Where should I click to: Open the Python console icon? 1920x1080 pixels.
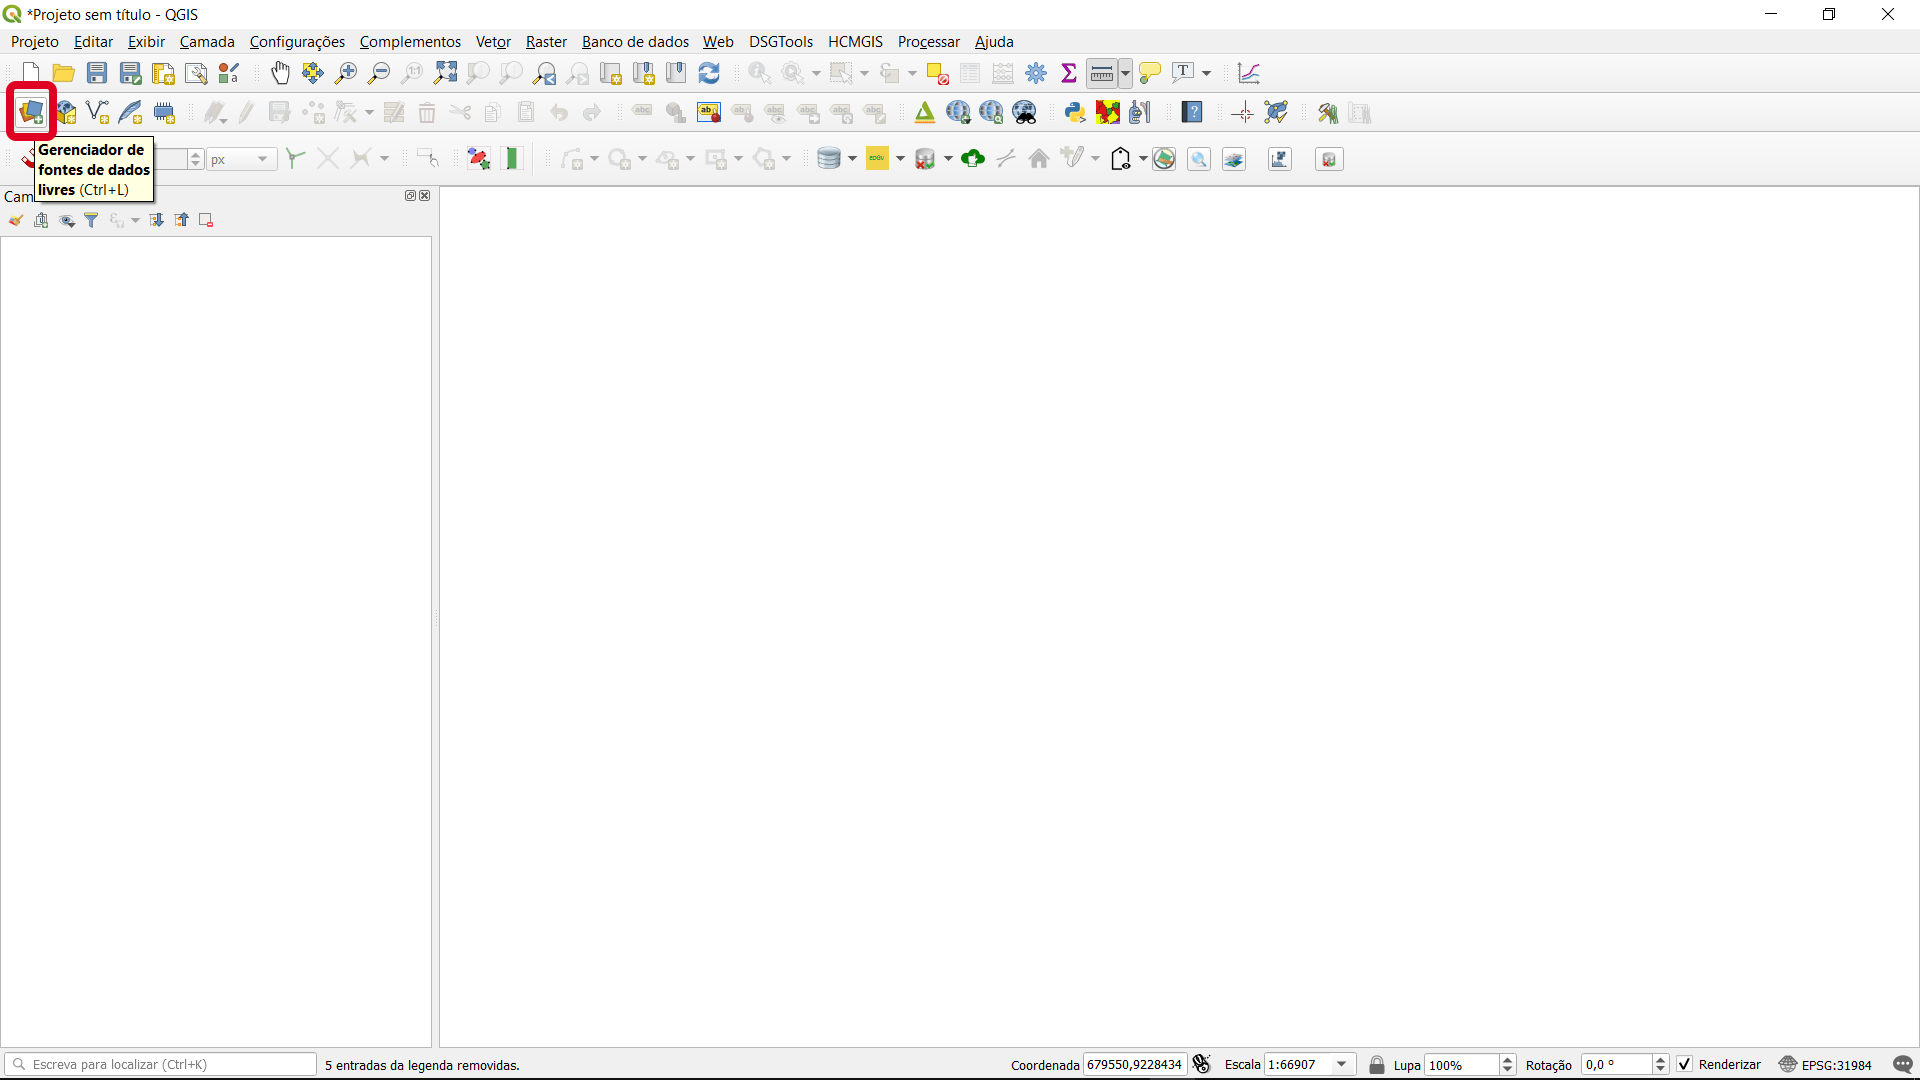1075,112
